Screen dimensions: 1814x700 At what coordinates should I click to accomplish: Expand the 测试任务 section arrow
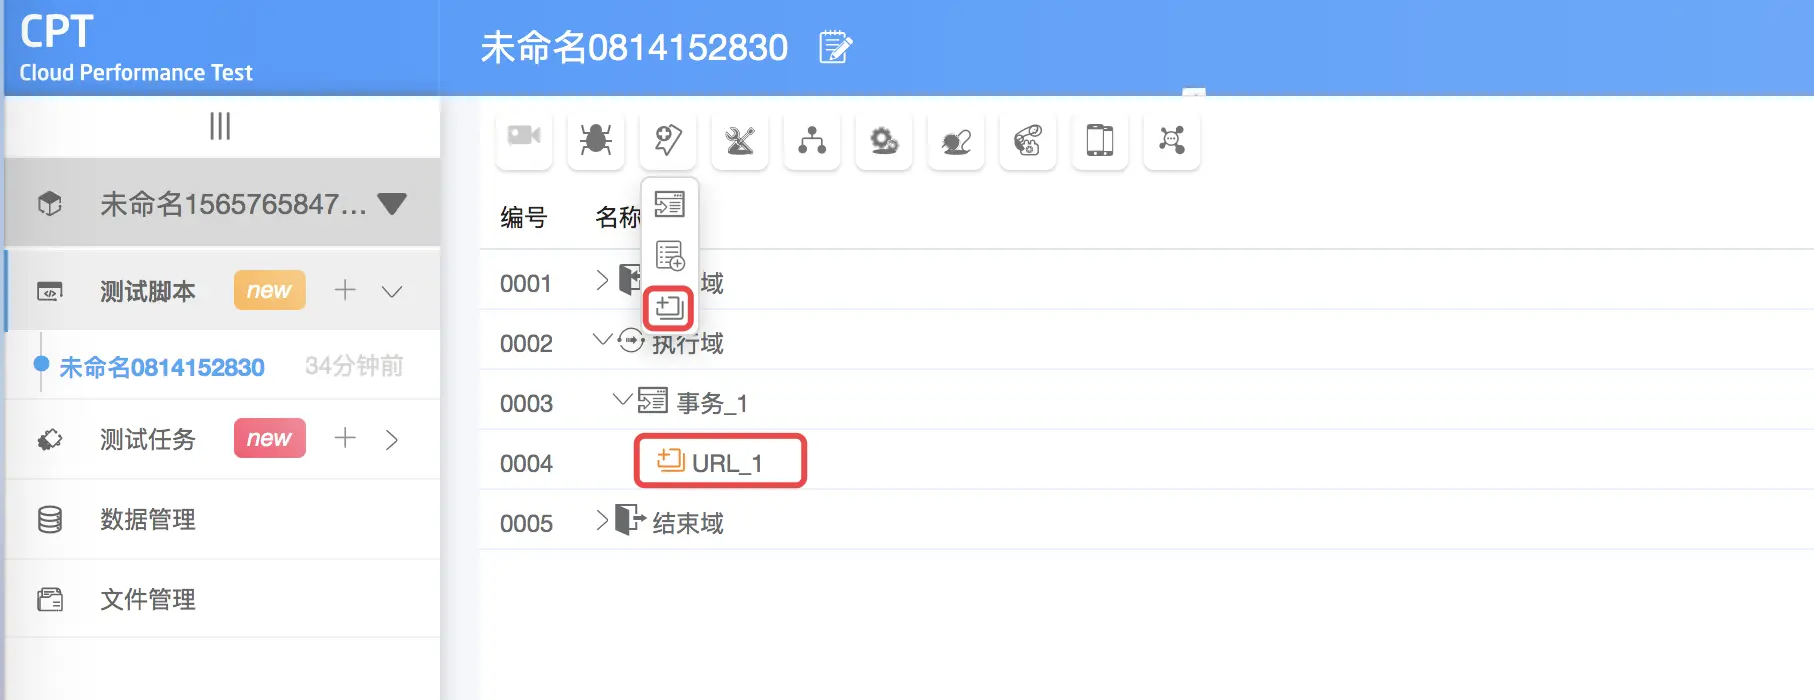click(x=392, y=439)
